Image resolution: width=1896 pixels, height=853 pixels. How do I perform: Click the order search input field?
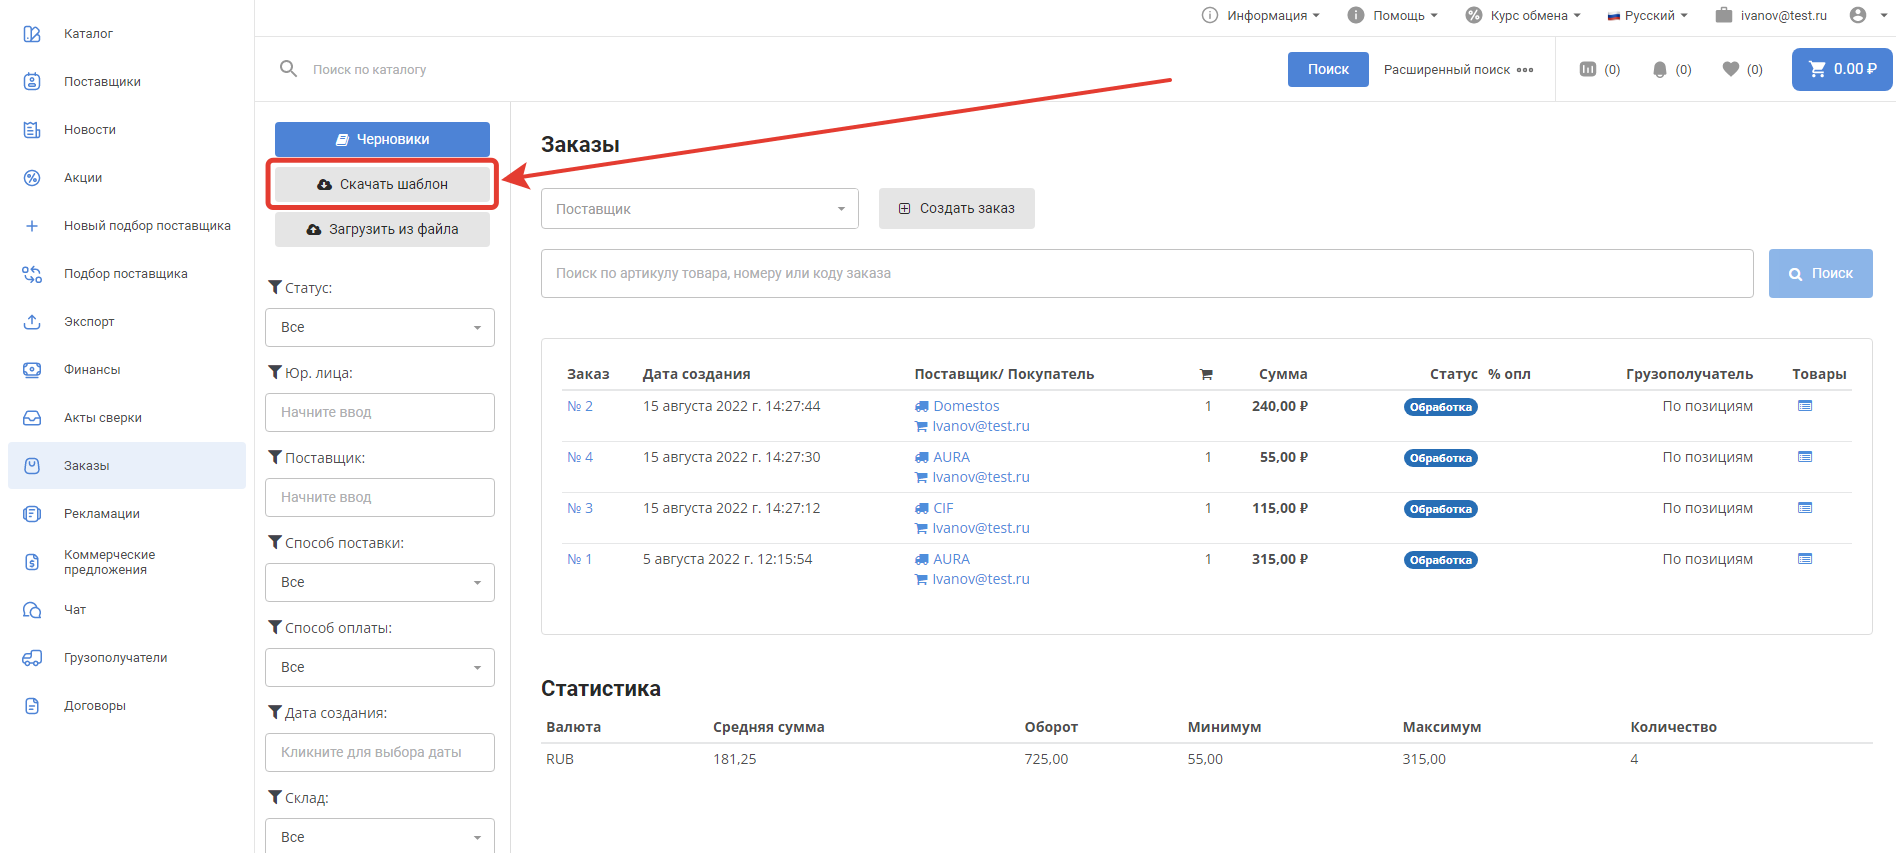1146,273
